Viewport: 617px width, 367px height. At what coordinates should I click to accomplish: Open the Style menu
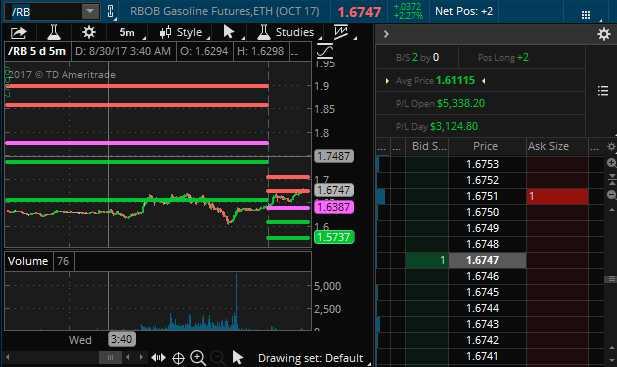point(184,32)
